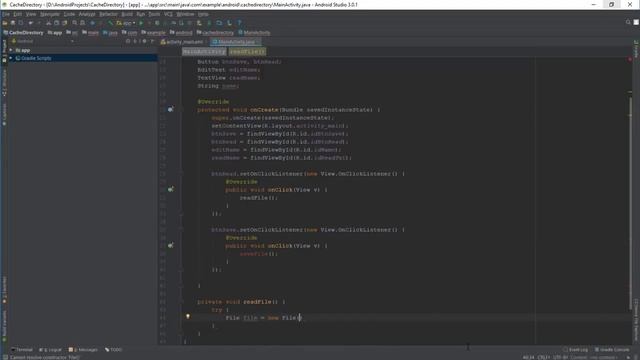640x360 pixels.
Task: Open the TODO tool window
Action: coord(113,350)
